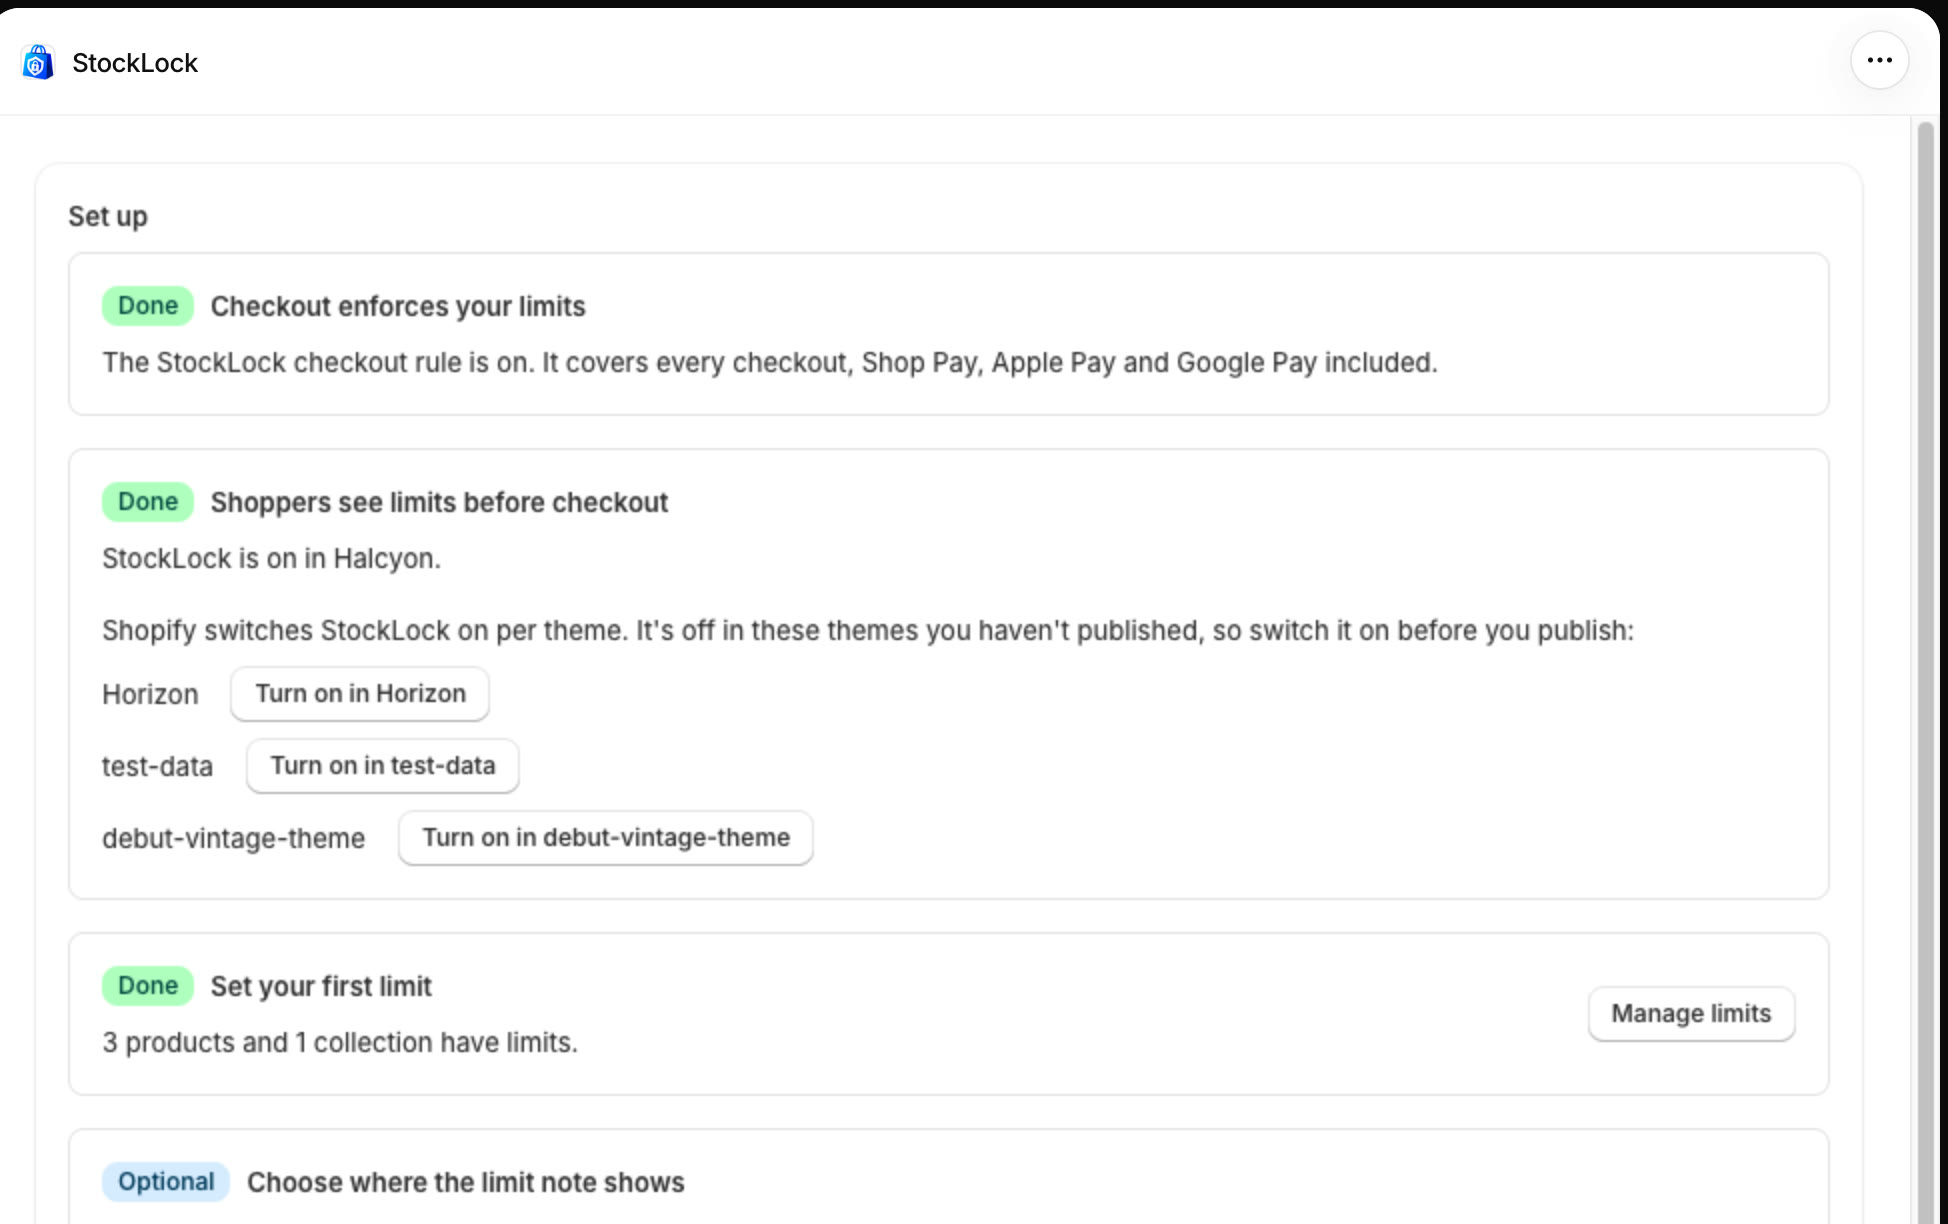Select the Checkout enforces your limits heading
The image size is (1948, 1224).
tap(398, 306)
